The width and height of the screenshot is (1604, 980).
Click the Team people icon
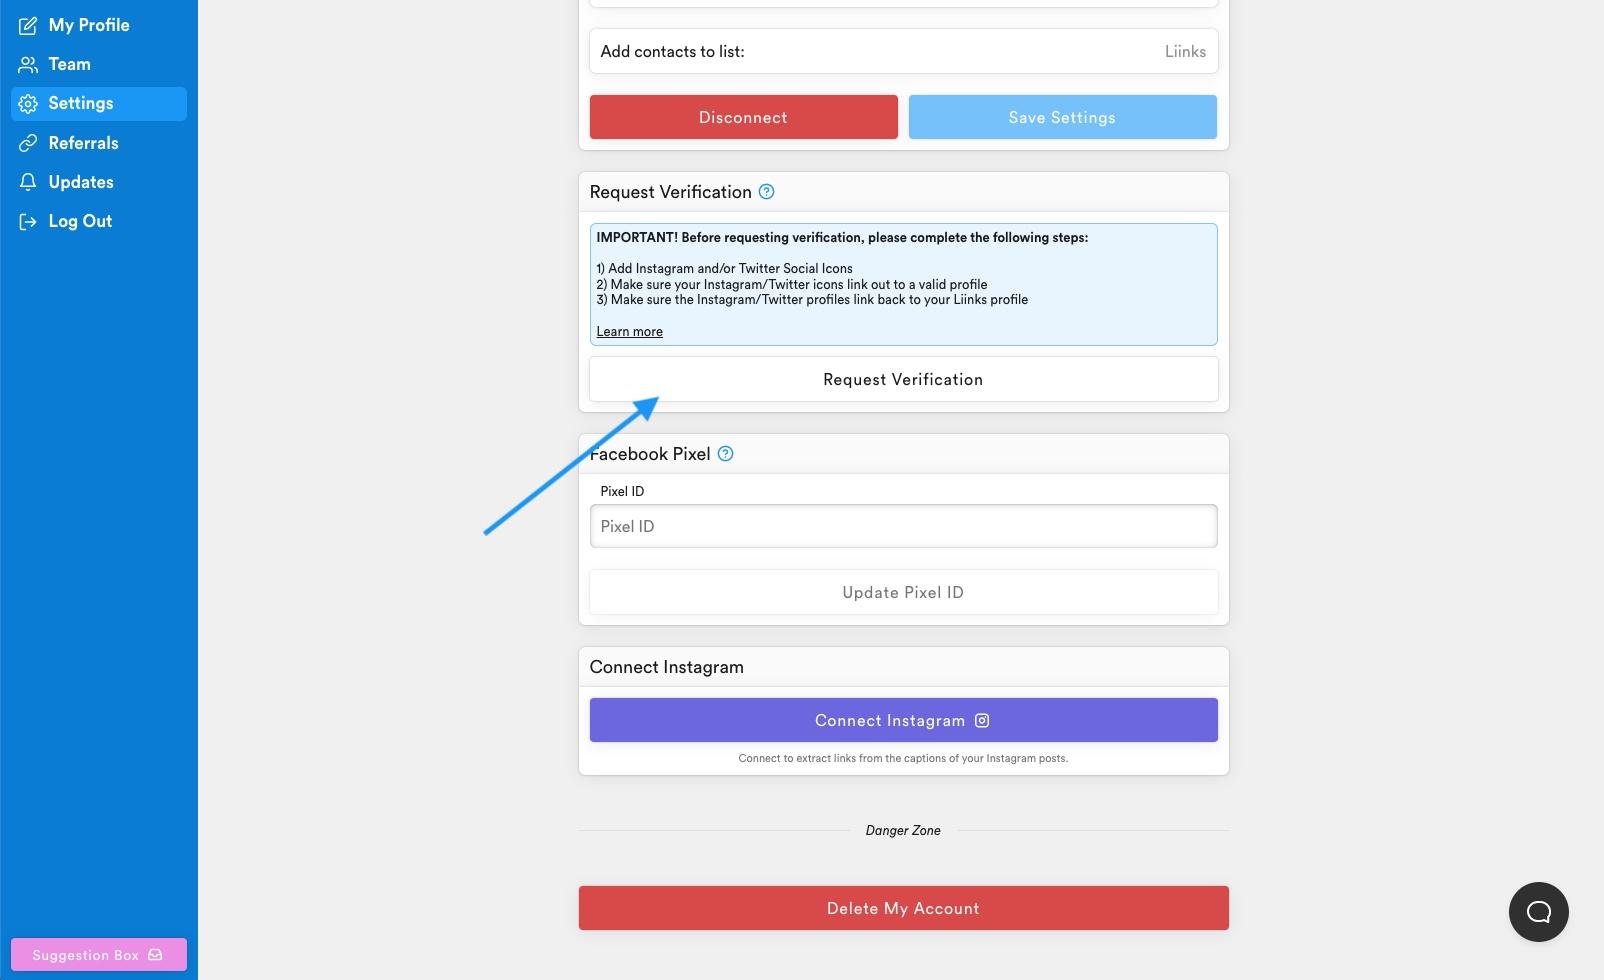click(x=28, y=65)
